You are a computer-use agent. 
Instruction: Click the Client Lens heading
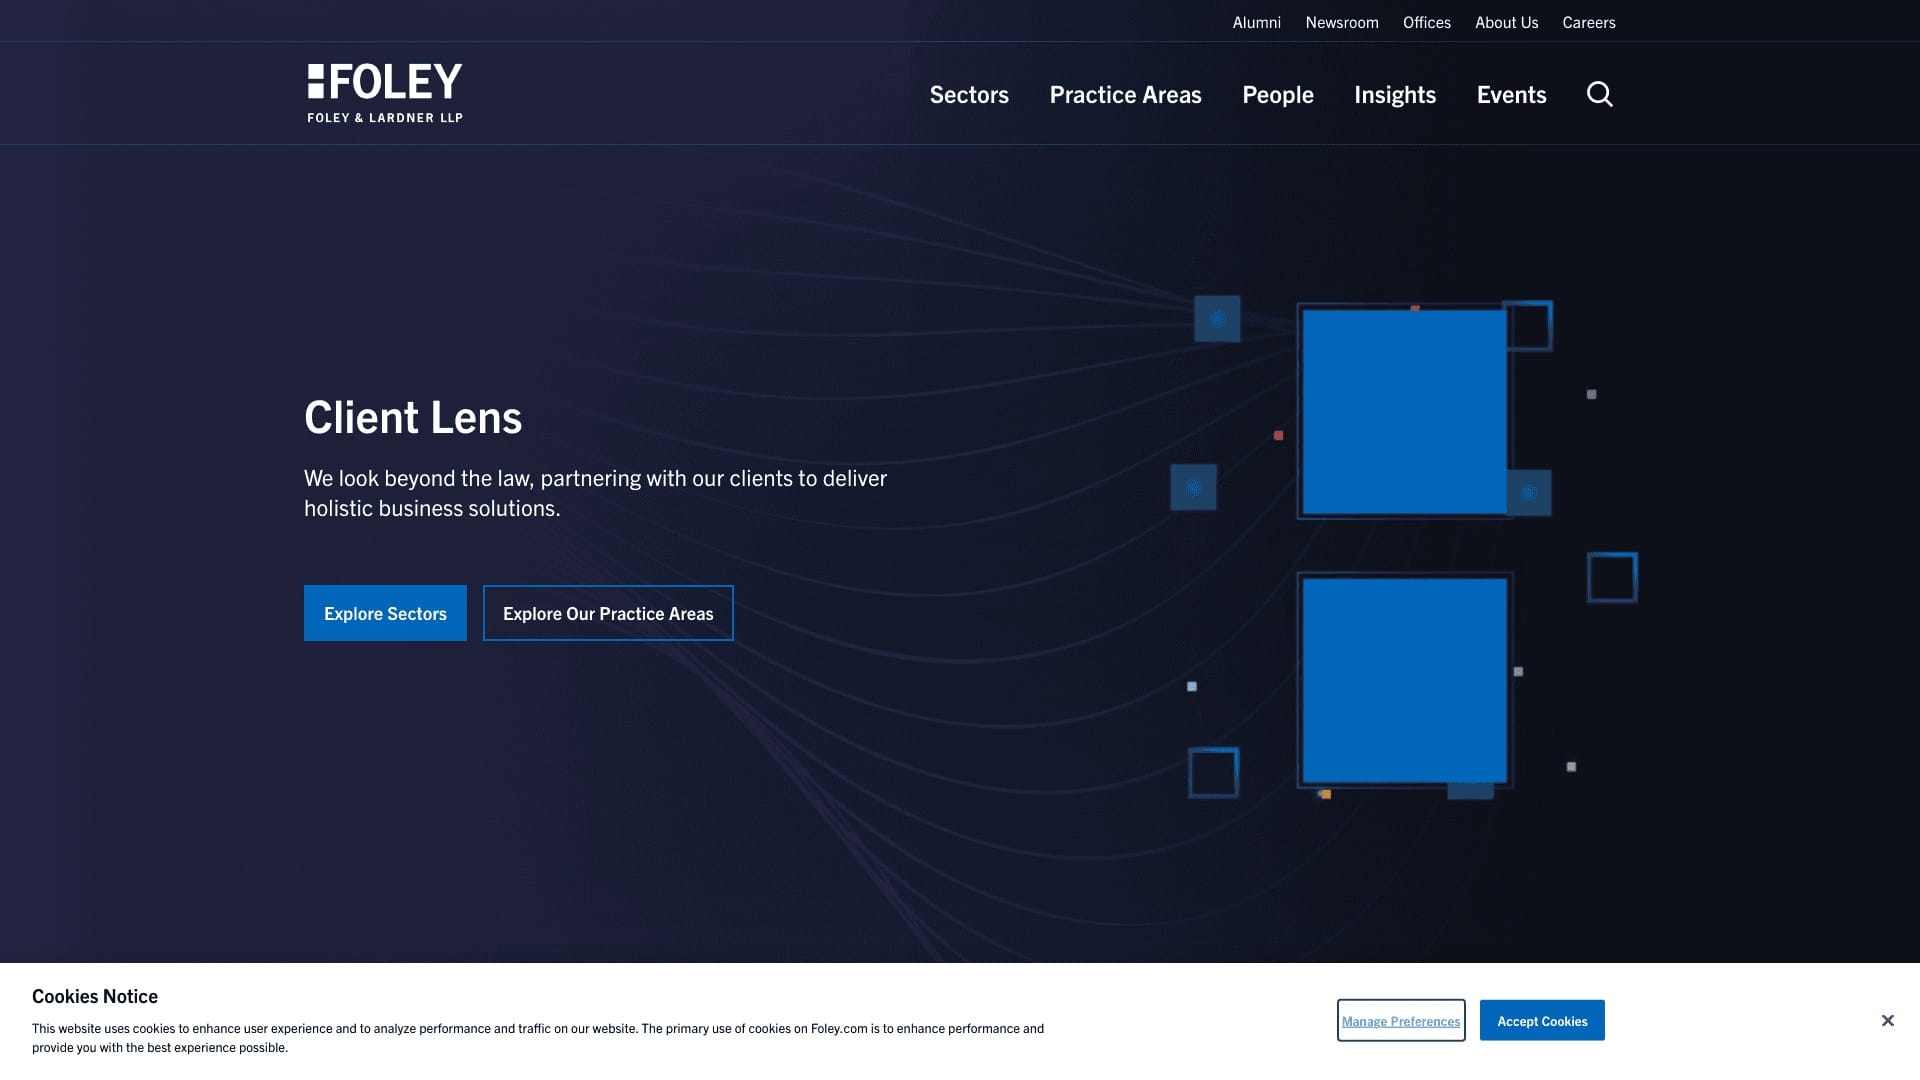pyautogui.click(x=412, y=416)
